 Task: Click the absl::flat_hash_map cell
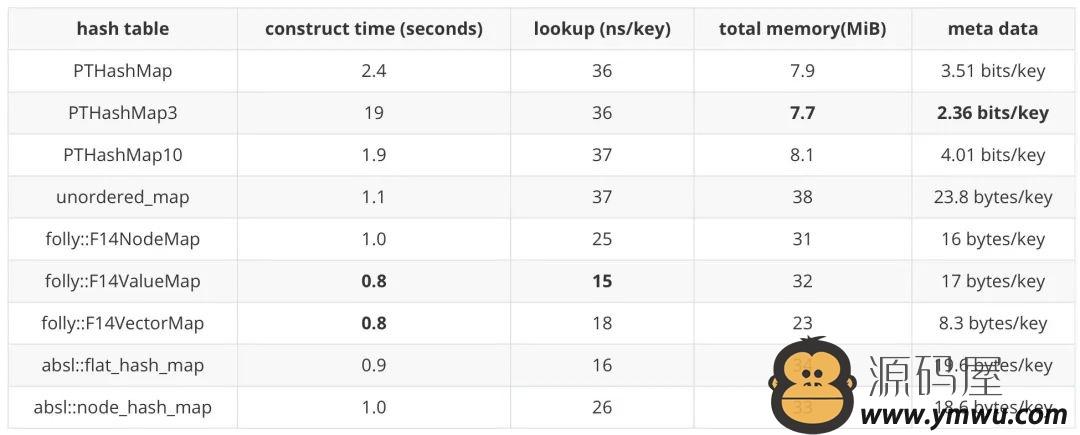pos(123,365)
